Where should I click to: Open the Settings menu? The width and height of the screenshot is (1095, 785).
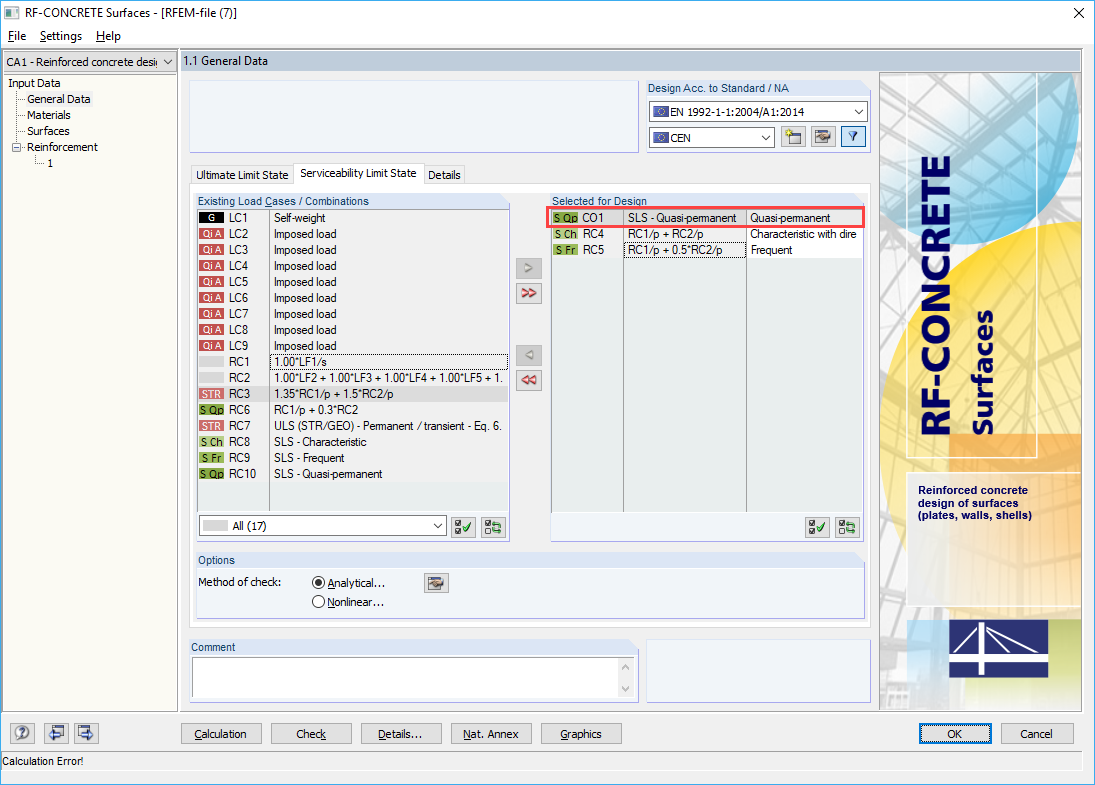pyautogui.click(x=60, y=36)
